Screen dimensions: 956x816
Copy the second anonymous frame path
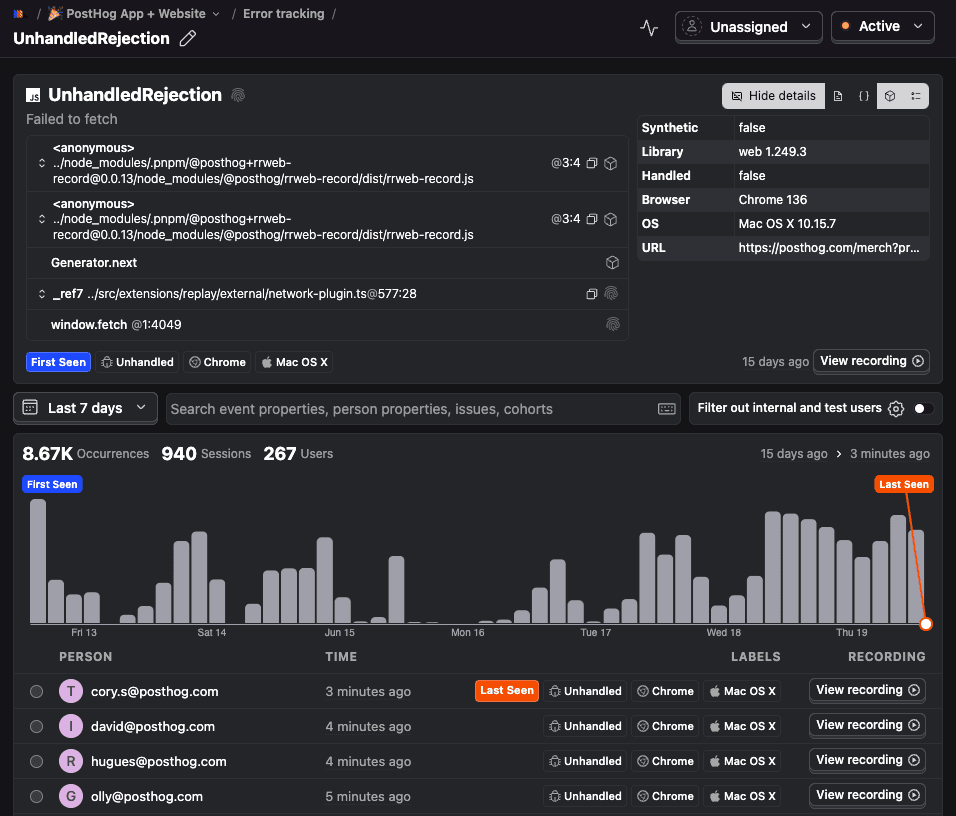591,220
